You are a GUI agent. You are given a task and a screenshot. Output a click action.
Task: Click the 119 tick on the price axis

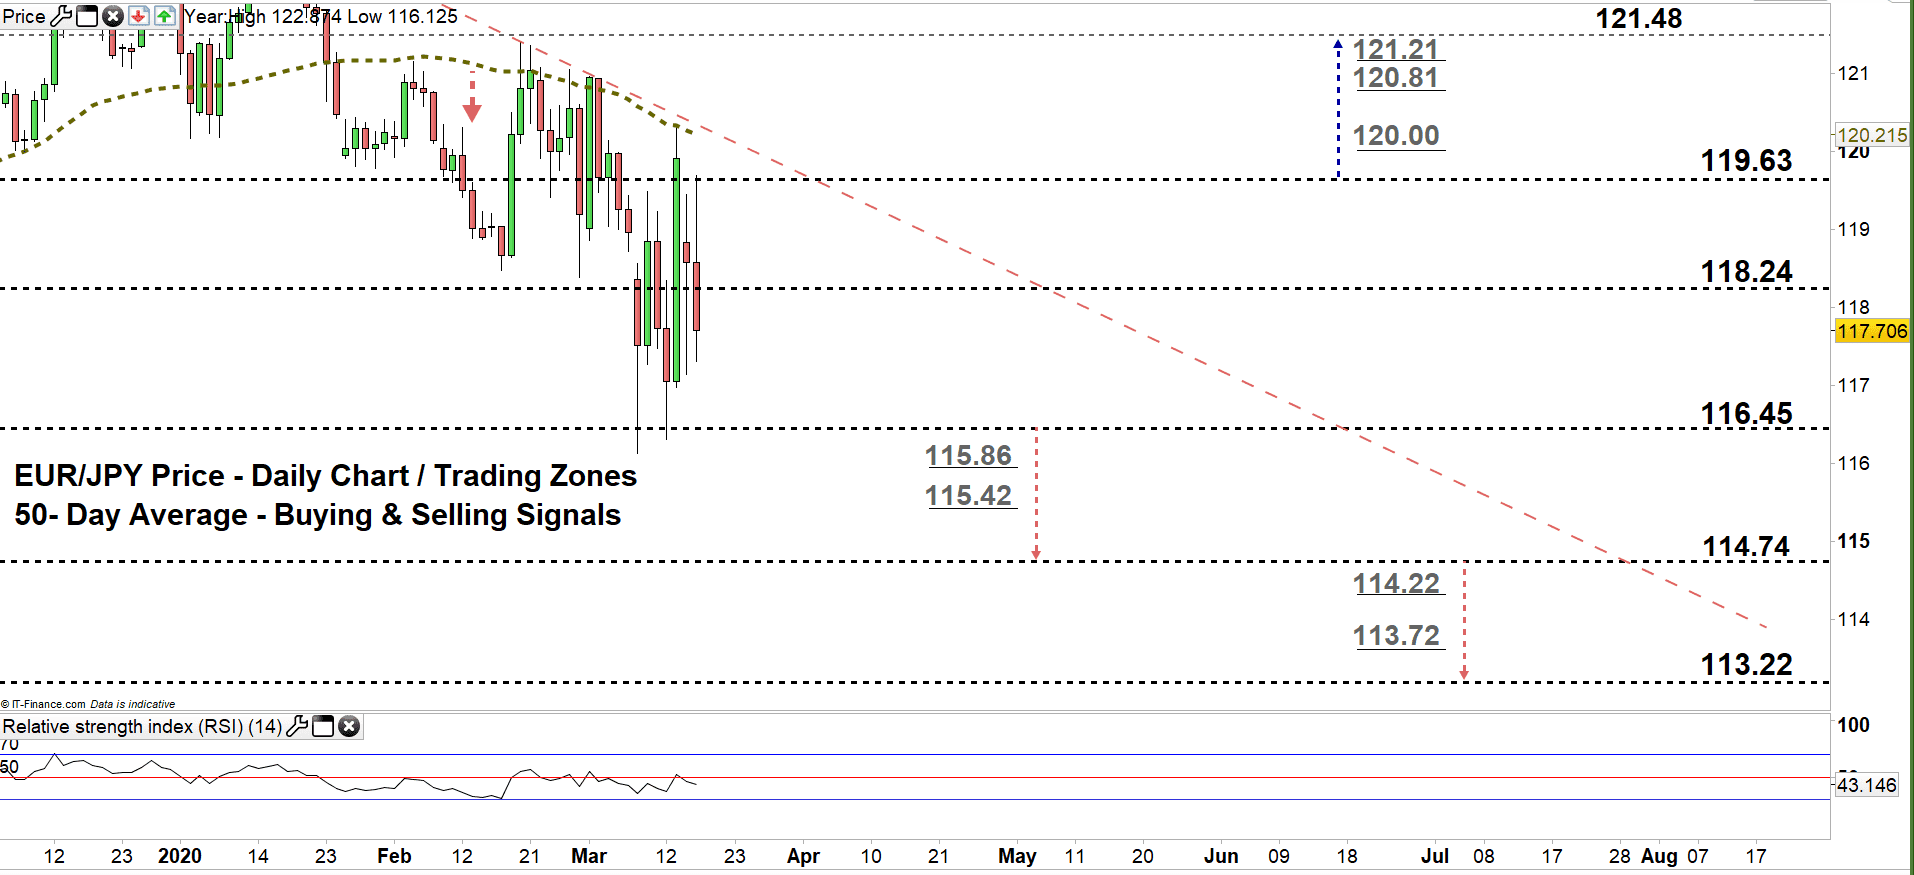(1853, 229)
